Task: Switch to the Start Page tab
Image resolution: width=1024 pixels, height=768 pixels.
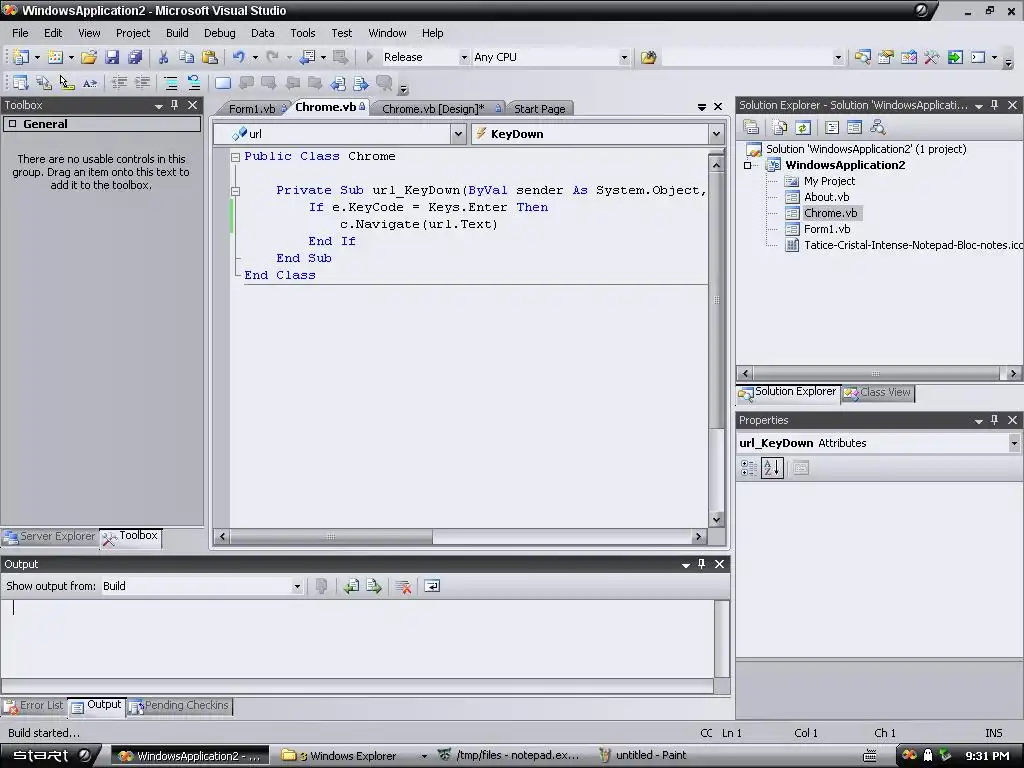Action: coord(539,109)
